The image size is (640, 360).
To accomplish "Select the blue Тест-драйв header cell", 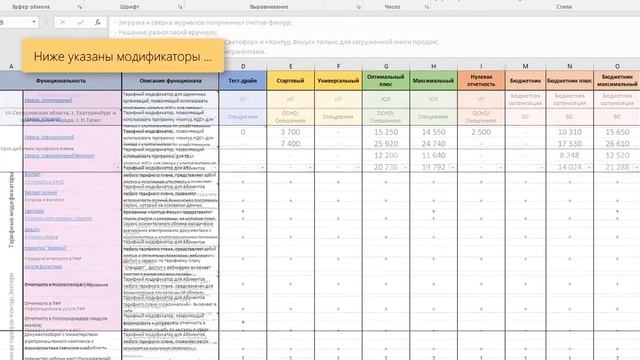I will tap(243, 80).
